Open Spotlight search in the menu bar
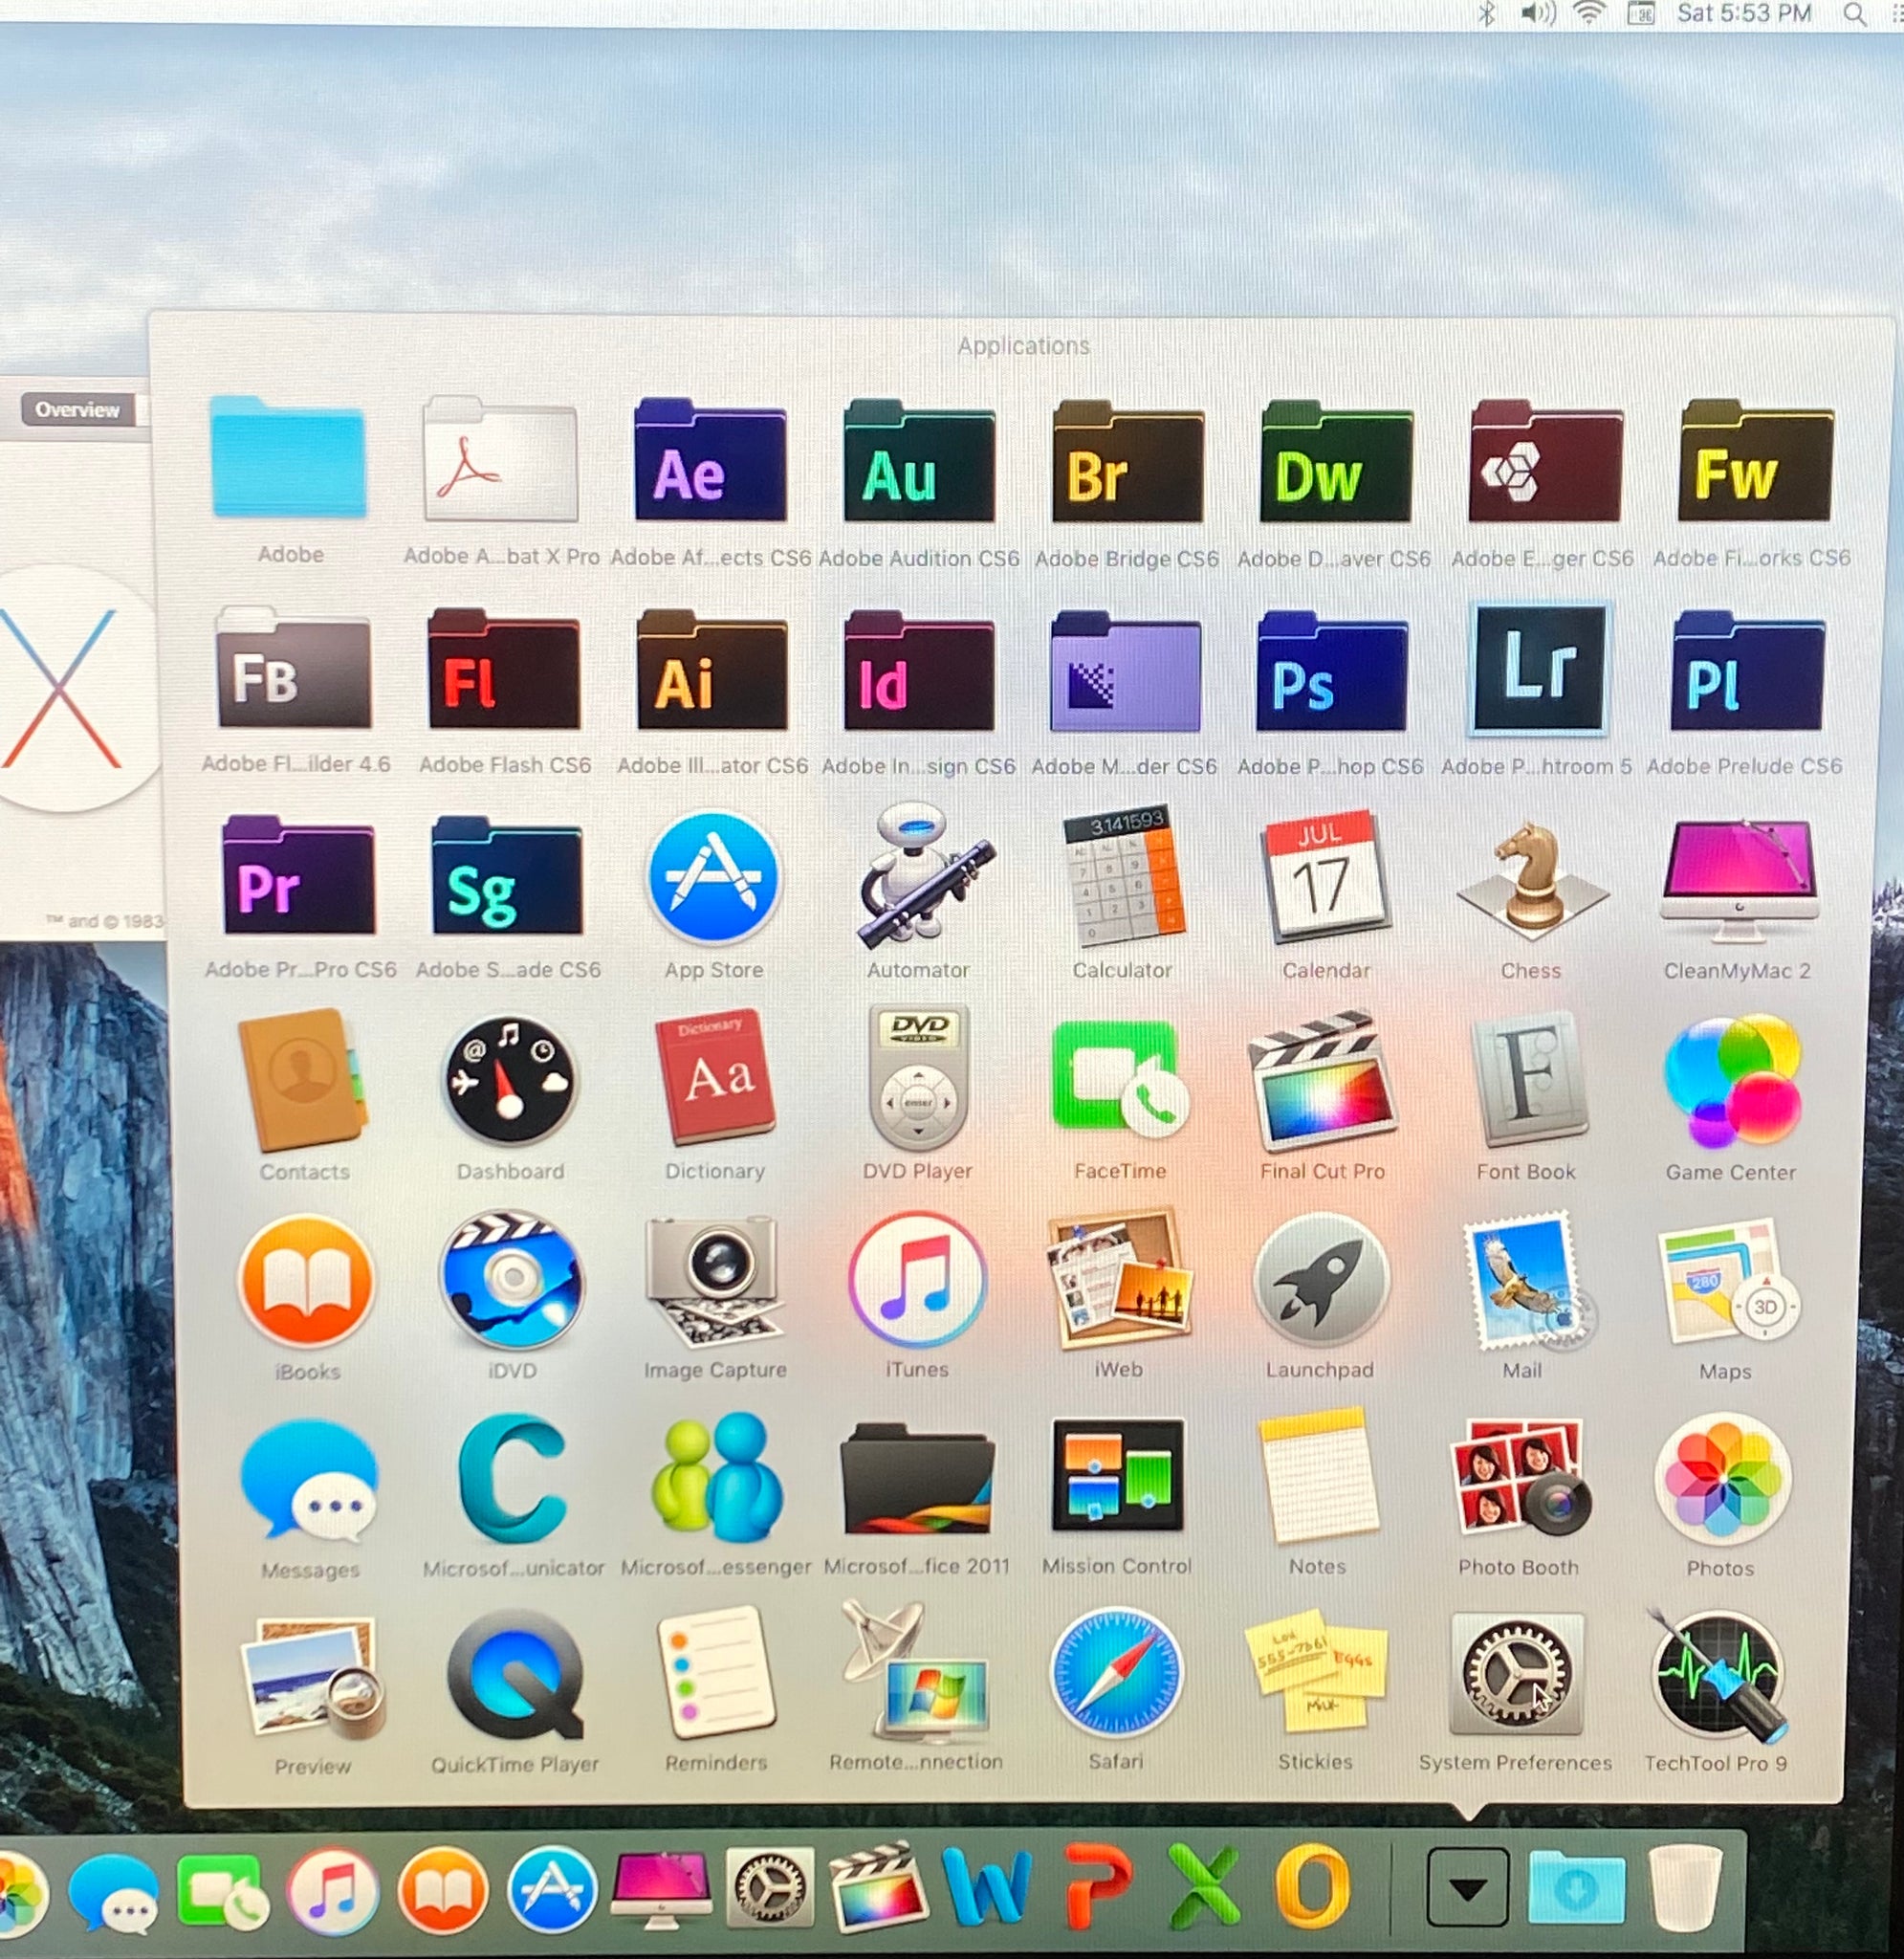The height and width of the screenshot is (1959, 1904). (x=1855, y=15)
